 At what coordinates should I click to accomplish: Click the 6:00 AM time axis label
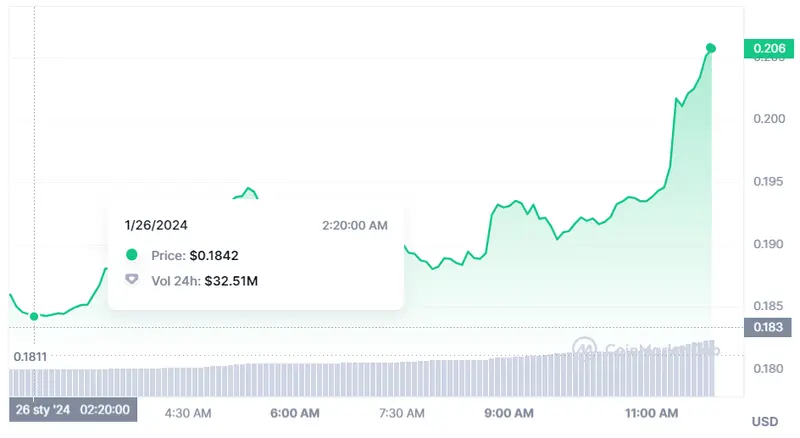point(293,413)
